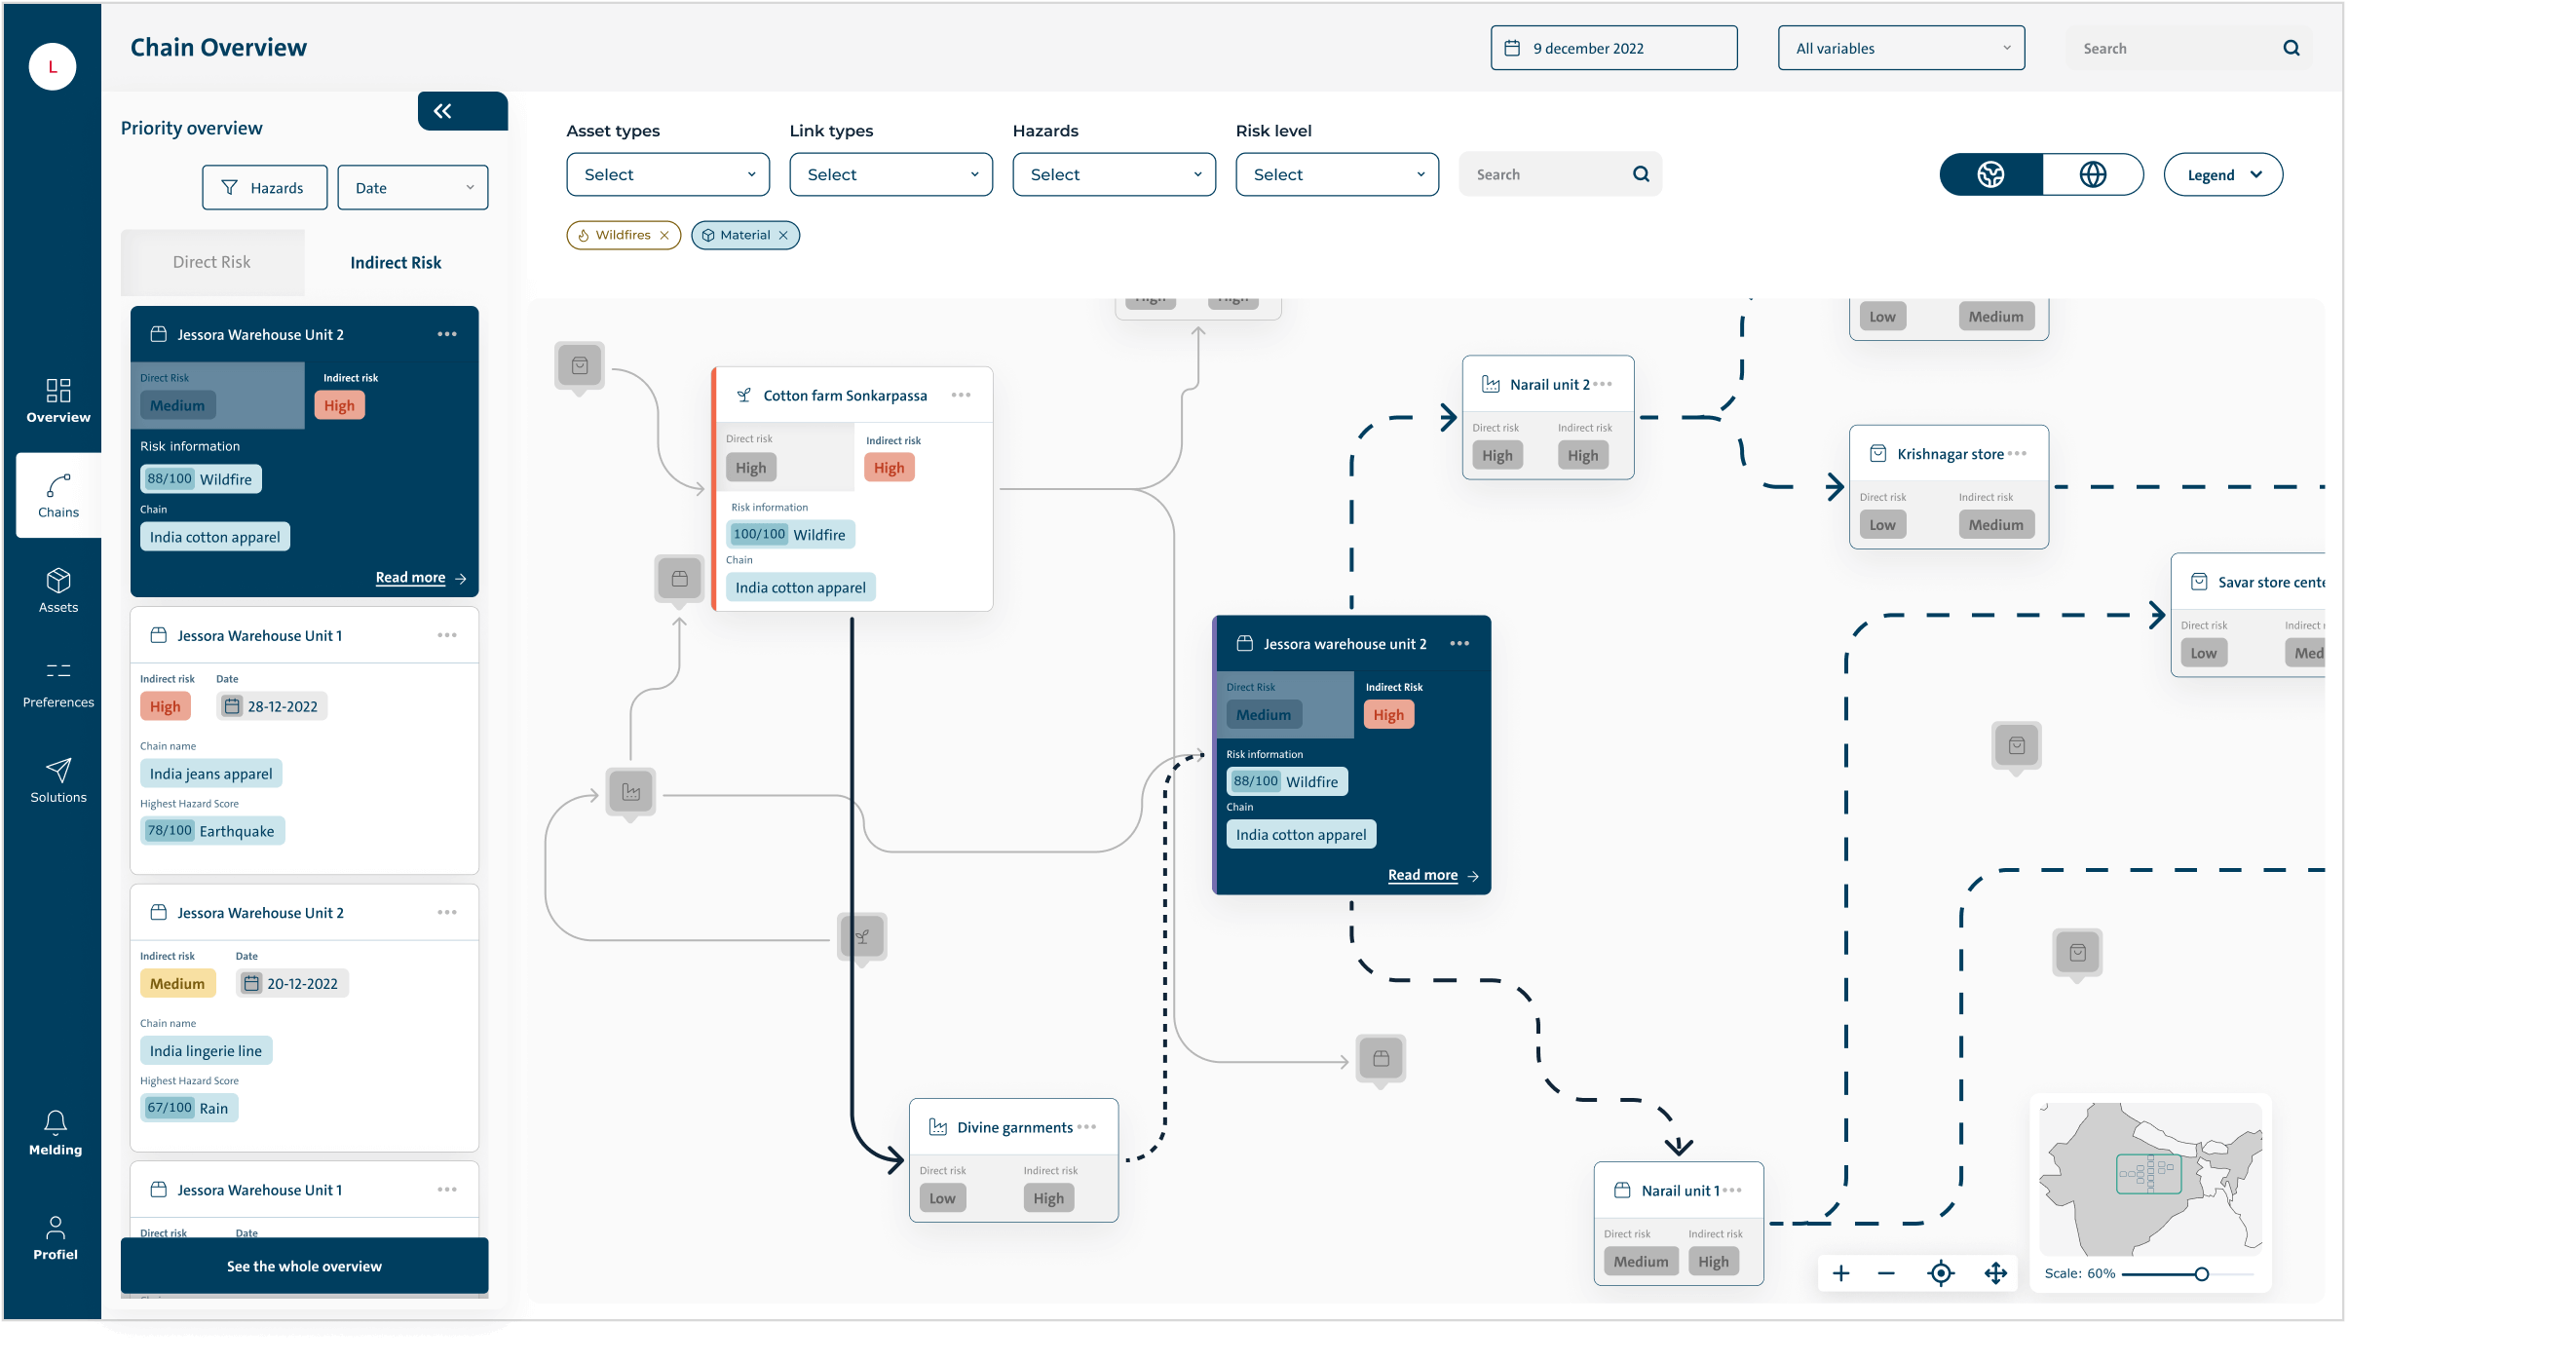
Task: Open Solutions in the sidebar
Action: pos(58,781)
